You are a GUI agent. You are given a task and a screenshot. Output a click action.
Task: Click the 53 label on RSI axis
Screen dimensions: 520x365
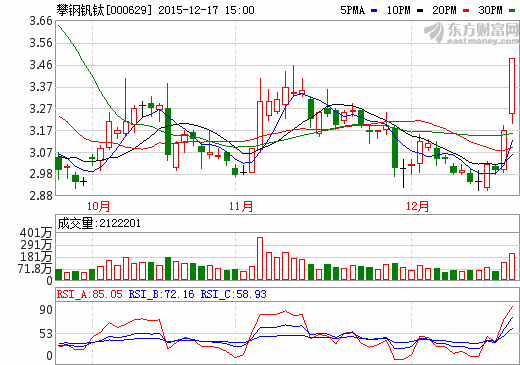coord(46,334)
